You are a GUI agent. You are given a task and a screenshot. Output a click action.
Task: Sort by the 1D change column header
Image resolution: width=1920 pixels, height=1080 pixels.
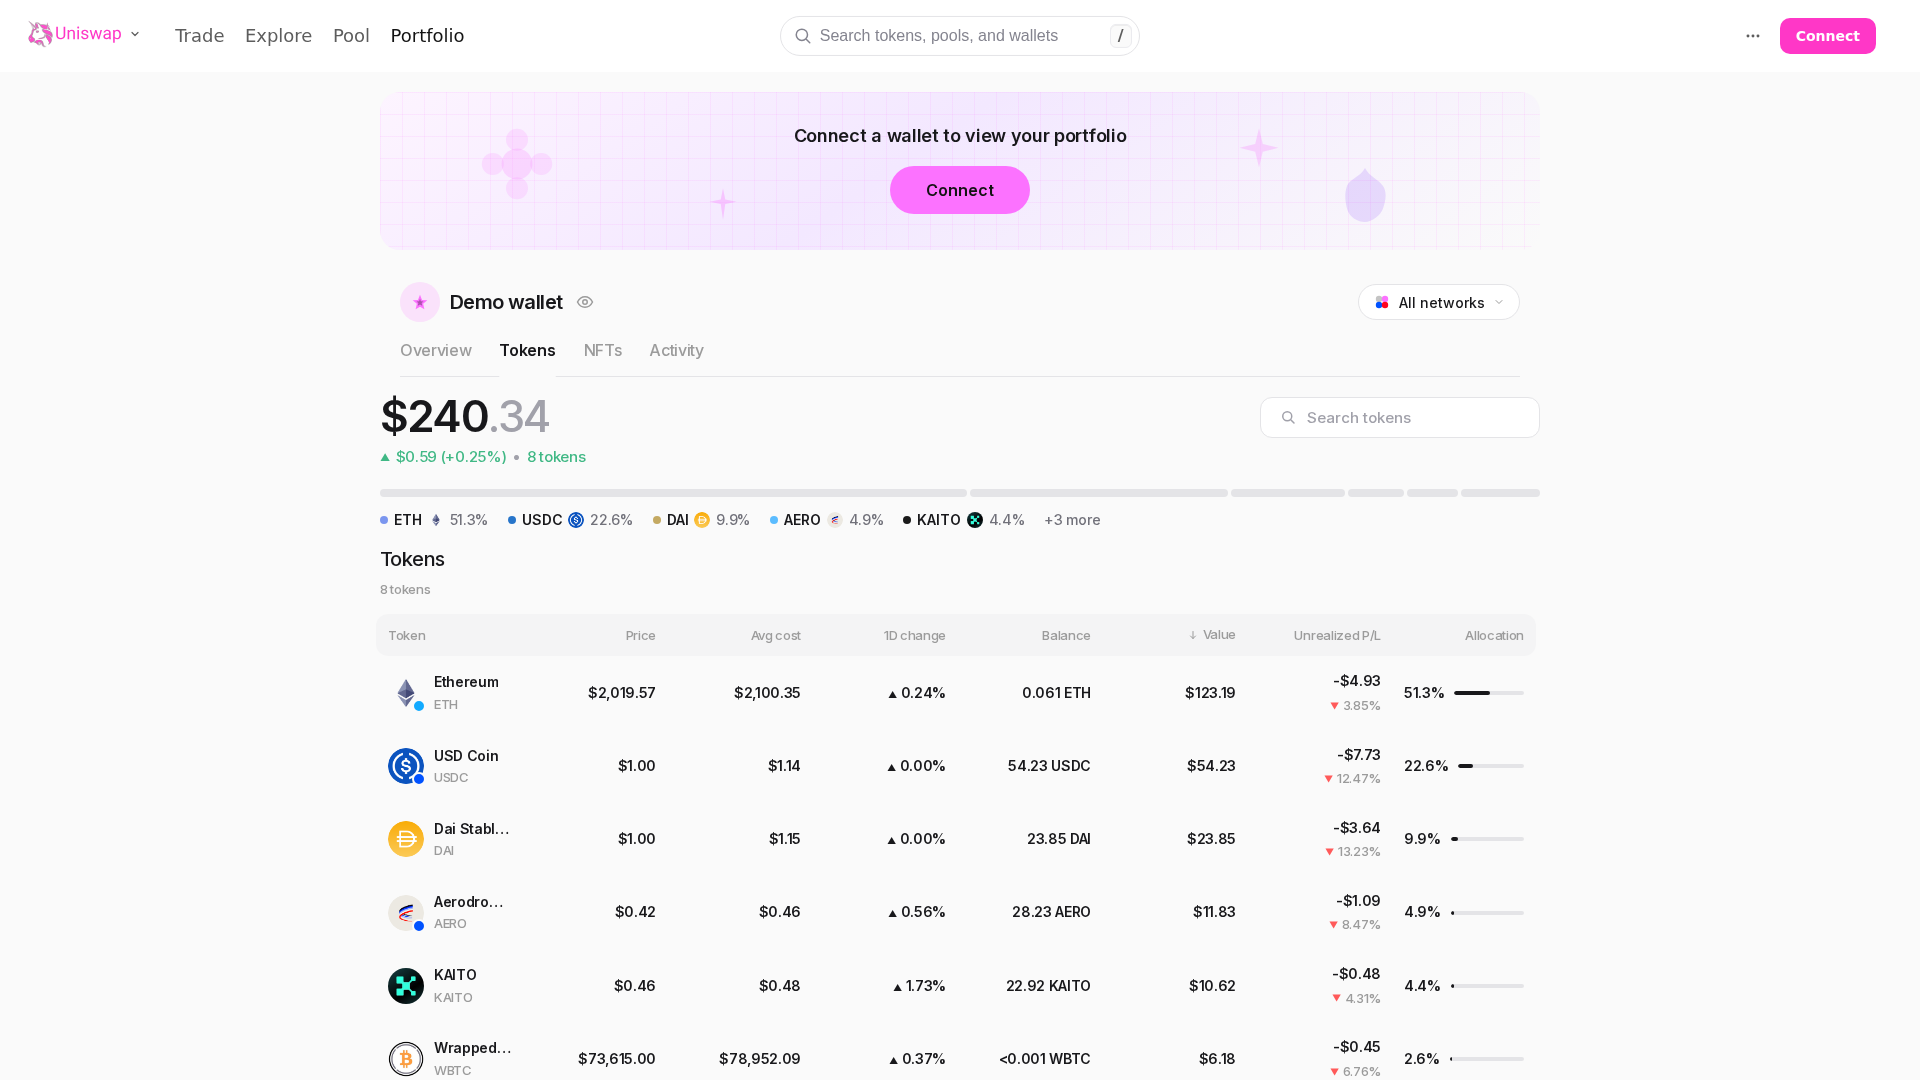tap(915, 635)
